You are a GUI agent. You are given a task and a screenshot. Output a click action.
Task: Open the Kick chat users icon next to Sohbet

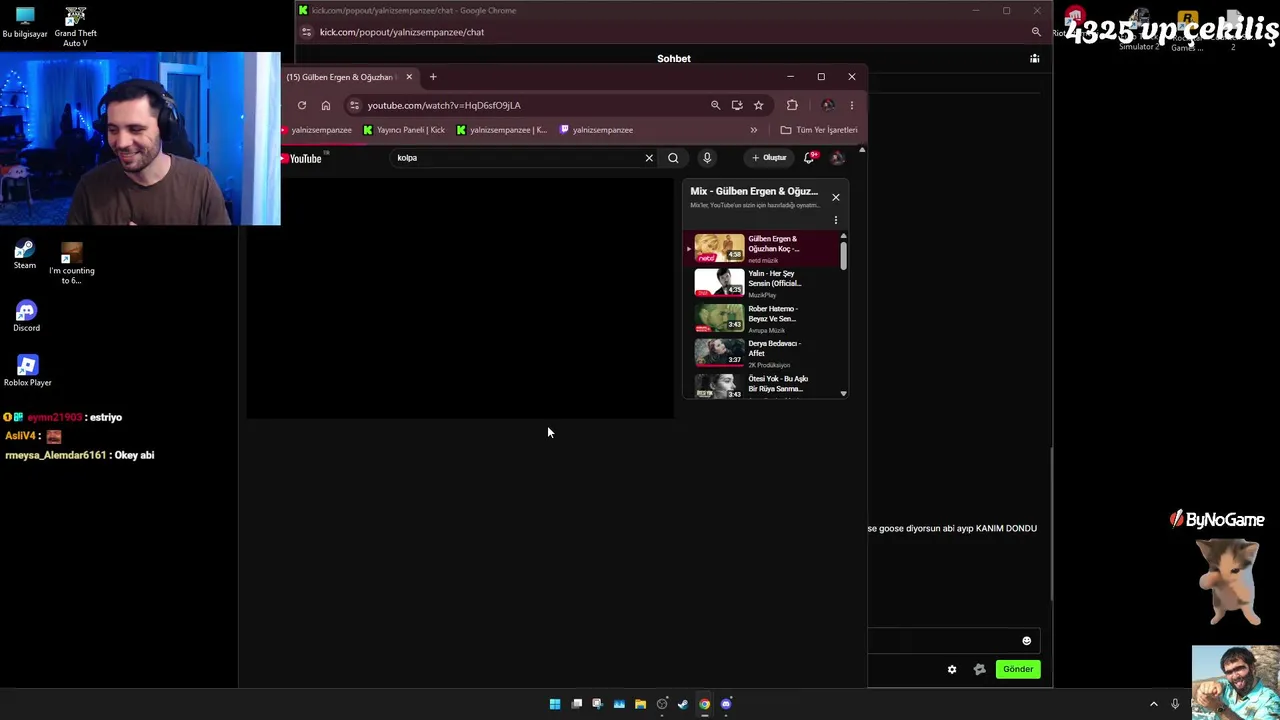click(x=1035, y=59)
